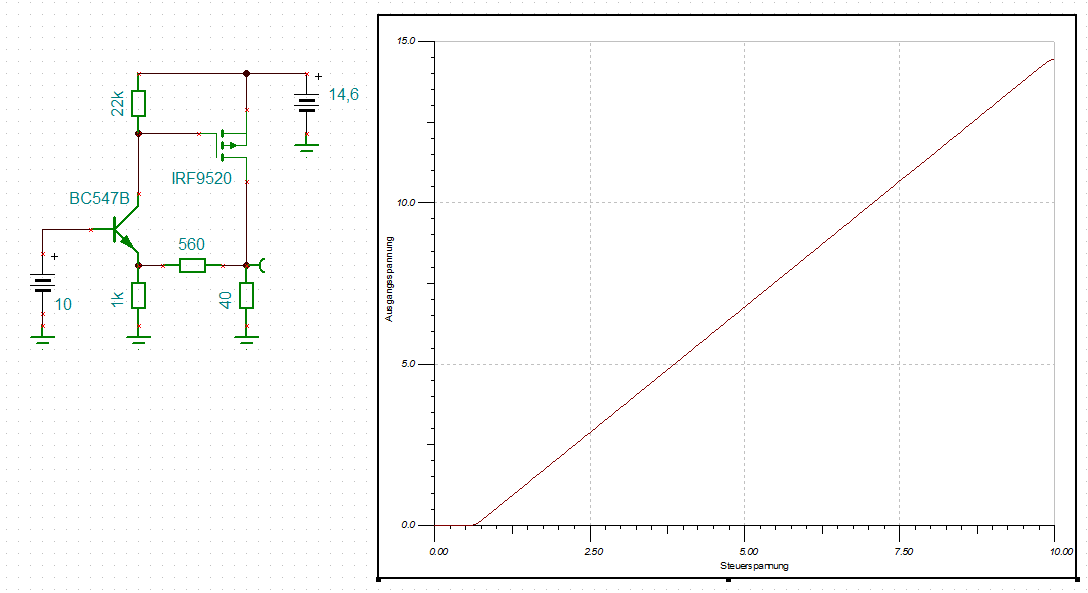The image size is (1088, 593).
Task: Click the ground symbol under the 14,6 battery
Action: [x=307, y=148]
